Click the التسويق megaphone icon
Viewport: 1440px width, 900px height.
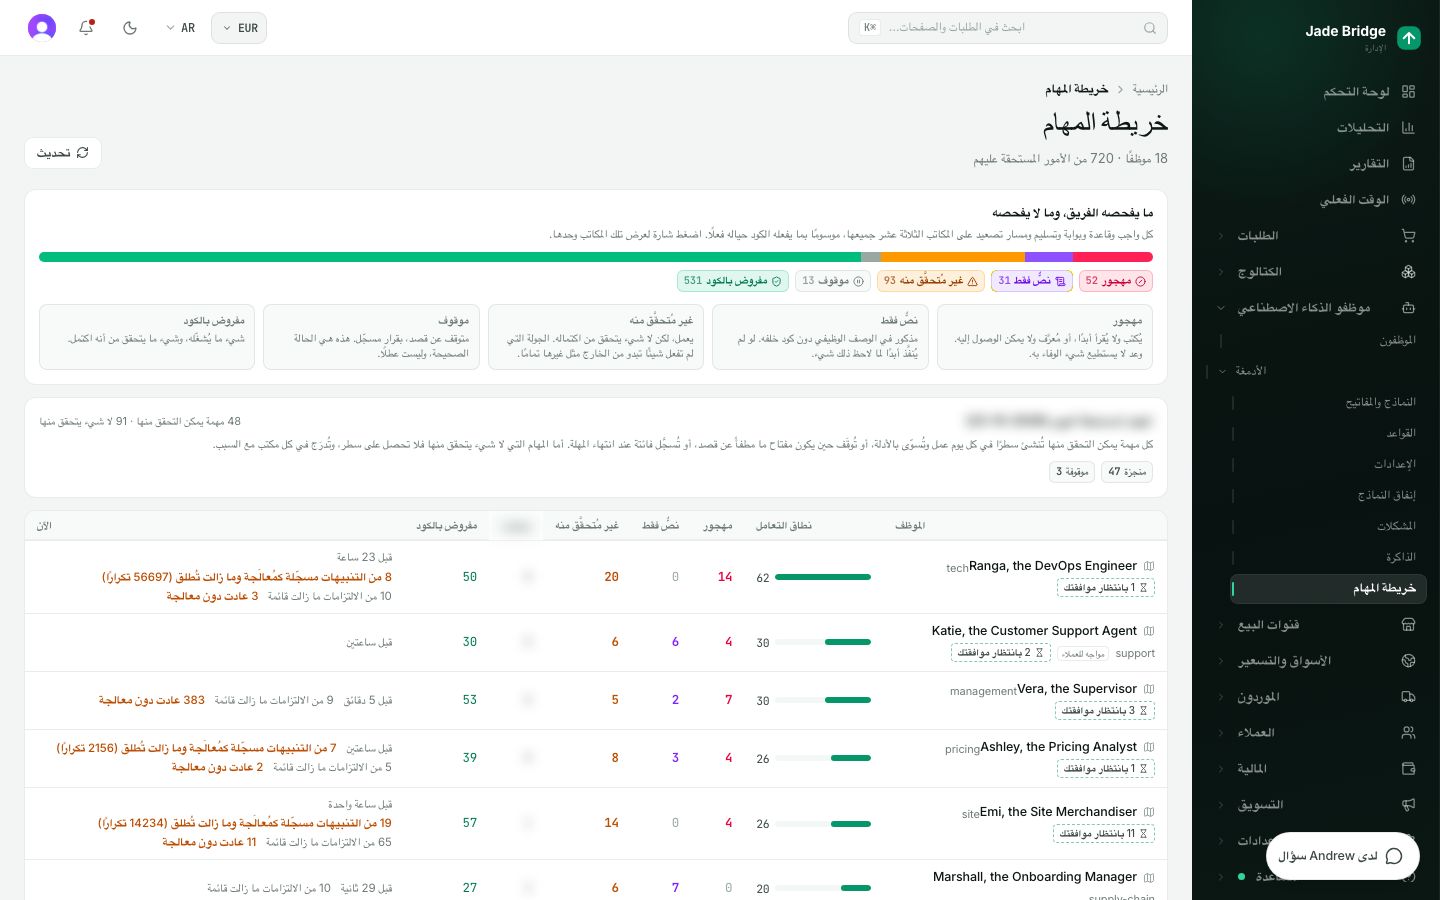(1408, 805)
